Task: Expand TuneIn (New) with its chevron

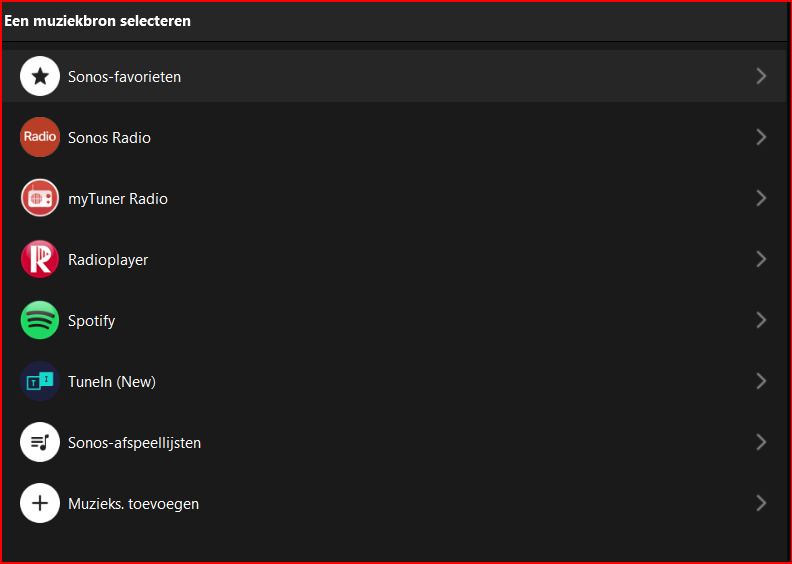Action: [x=761, y=381]
